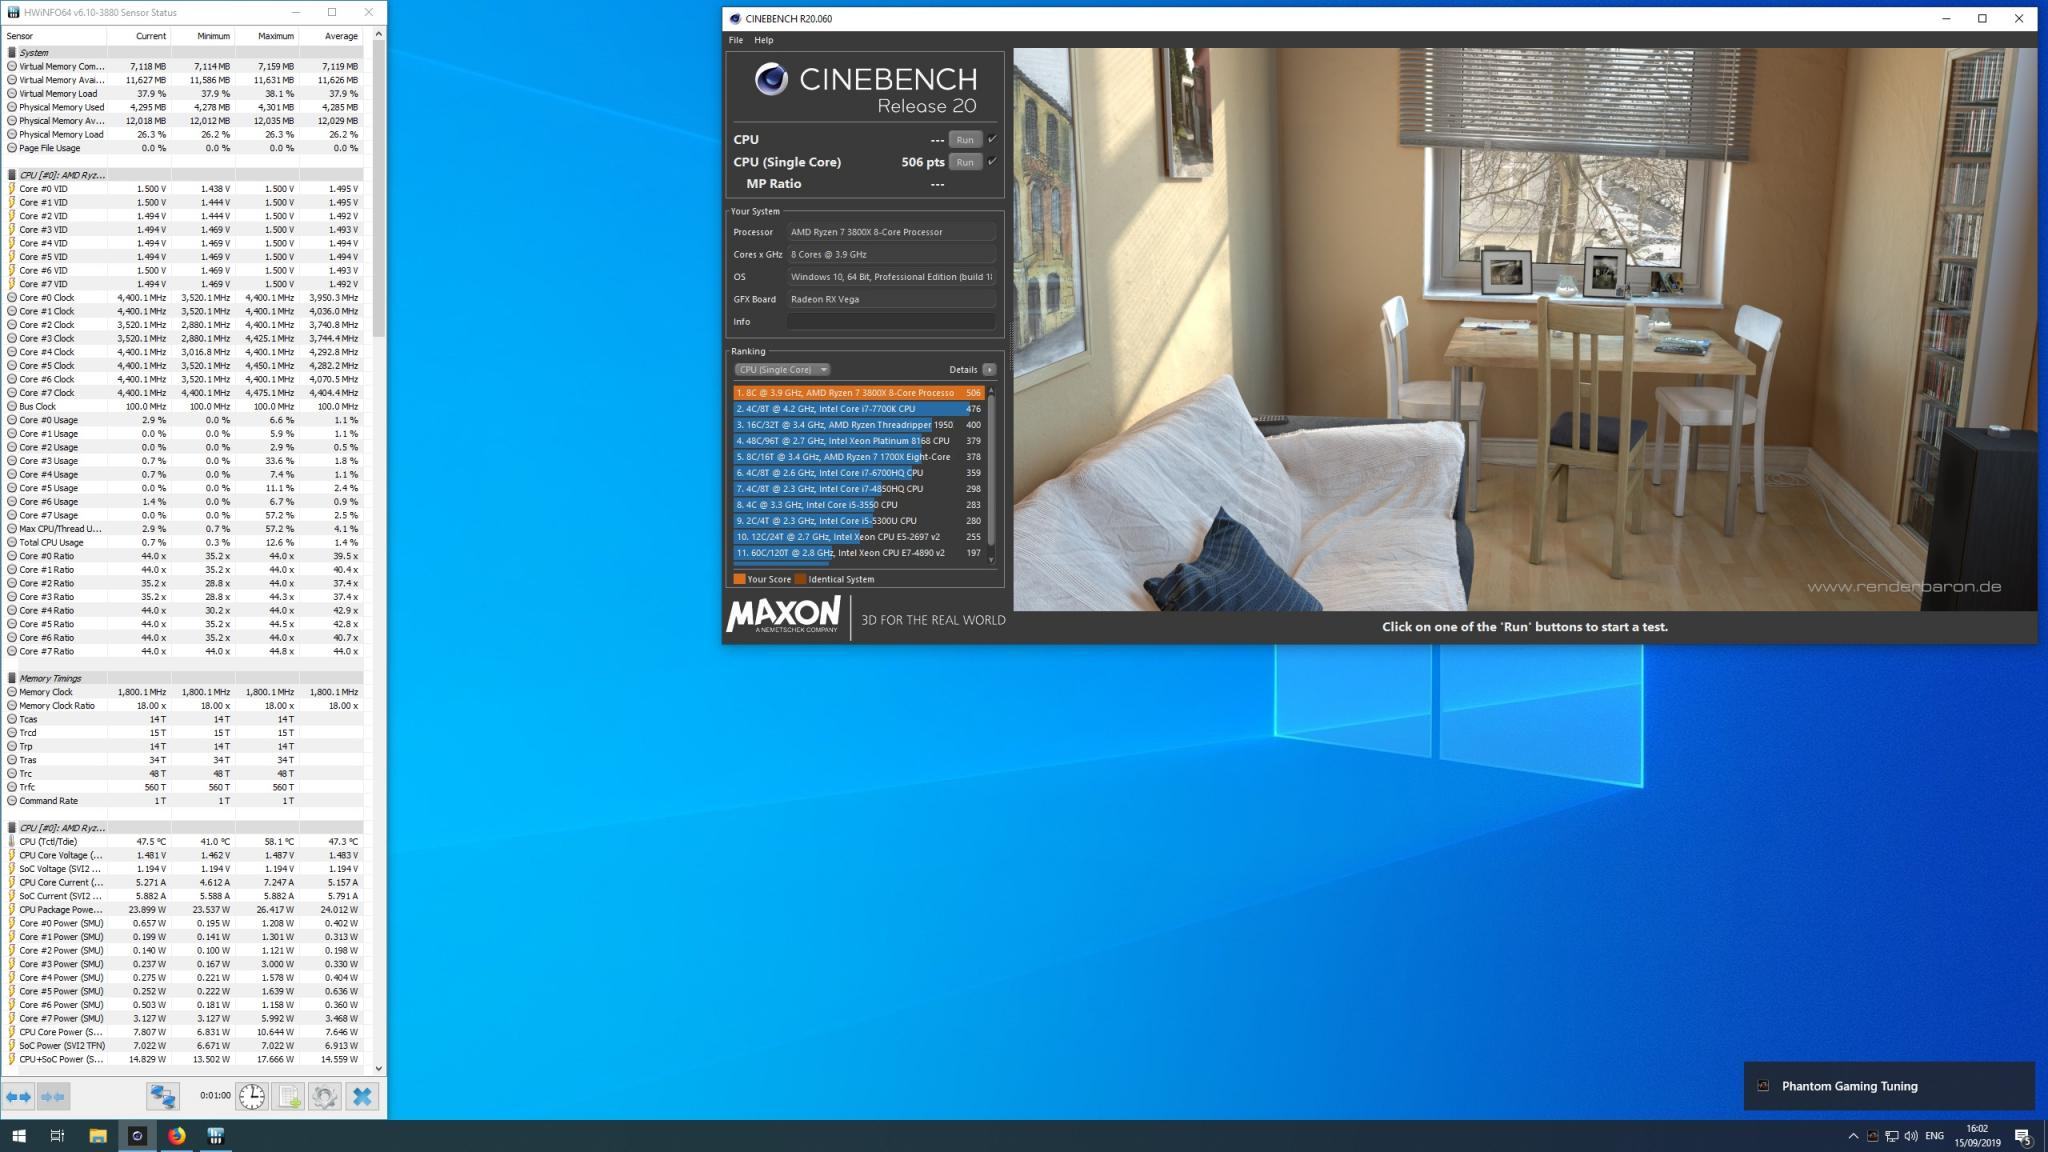Select ranking entry Ryzen 7 1700X Eight-Core
The image size is (2048, 1152).
(859, 457)
